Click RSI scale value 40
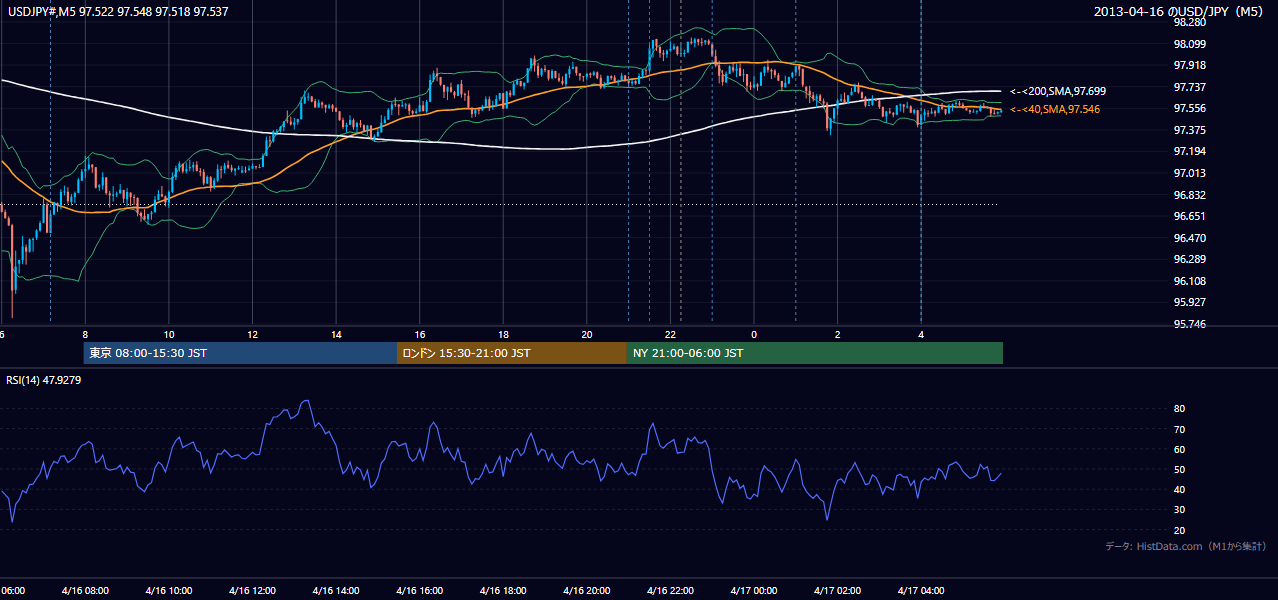The width and height of the screenshot is (1278, 600). (x=1180, y=489)
